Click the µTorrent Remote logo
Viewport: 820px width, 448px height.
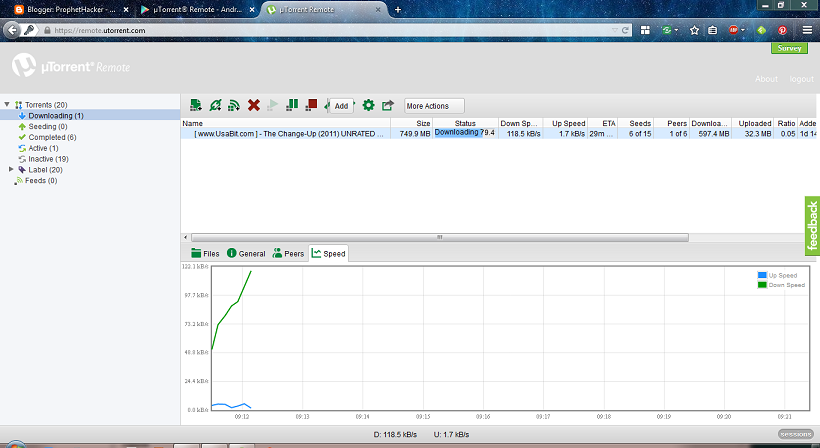71,65
